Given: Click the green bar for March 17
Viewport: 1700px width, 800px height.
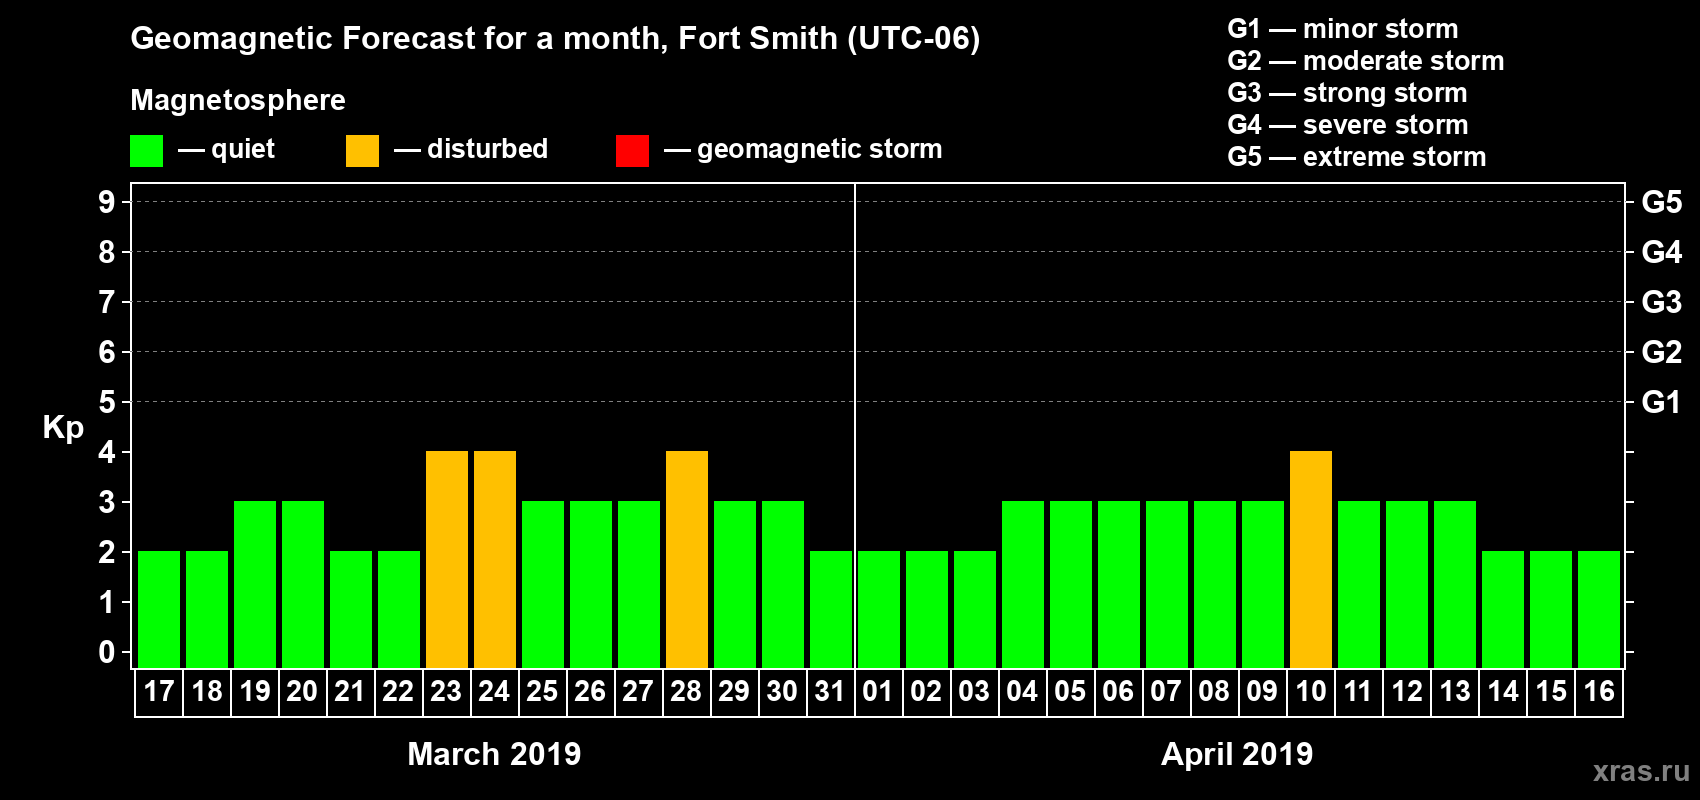Looking at the screenshot, I should click(x=159, y=609).
